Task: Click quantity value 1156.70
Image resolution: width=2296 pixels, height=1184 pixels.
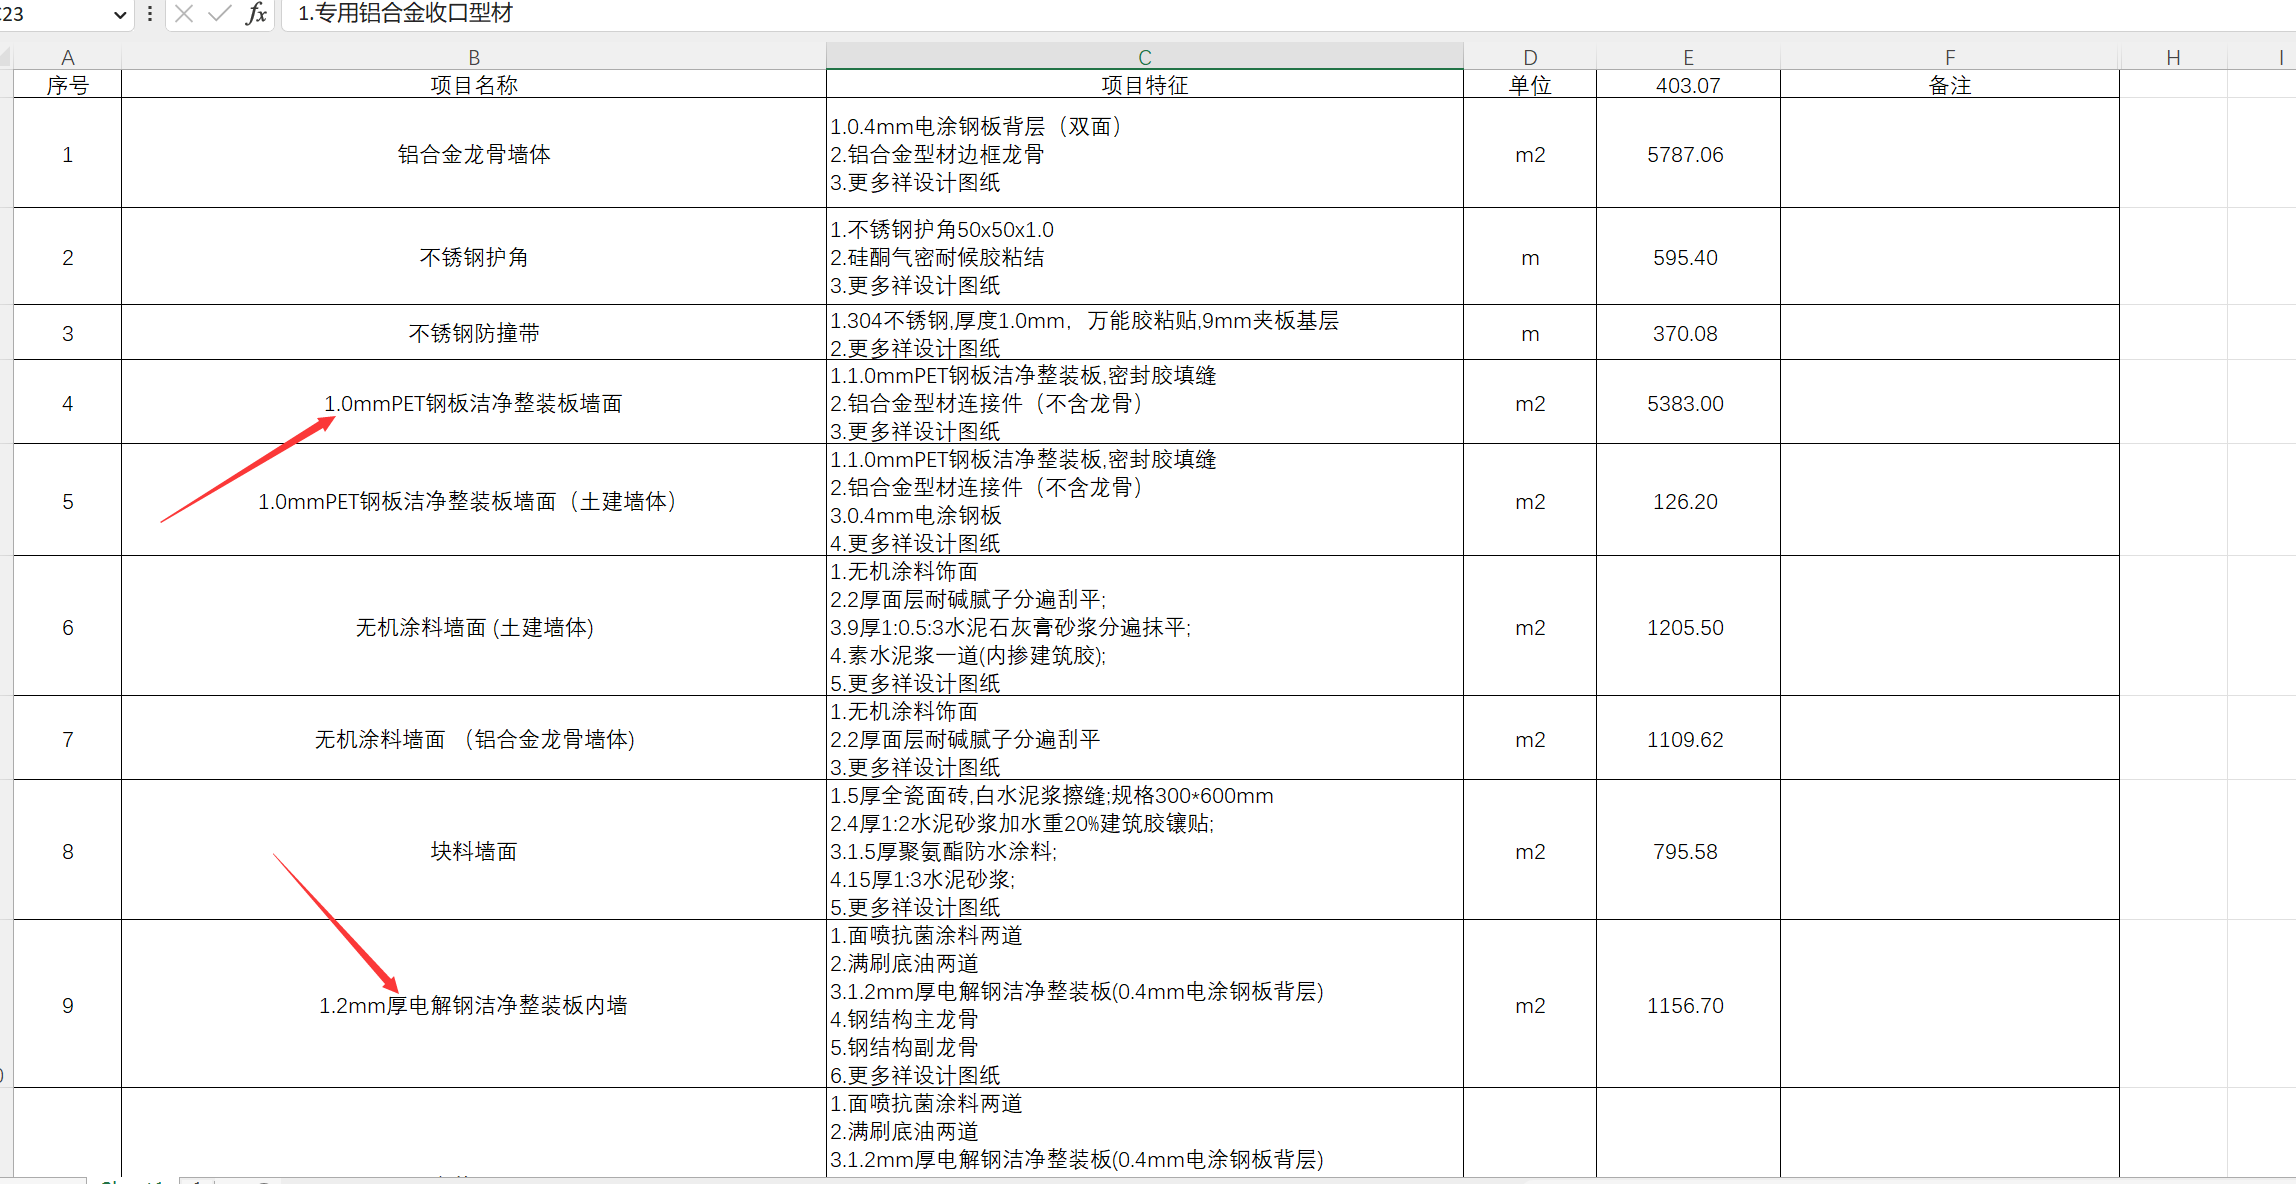Action: tap(1685, 1005)
